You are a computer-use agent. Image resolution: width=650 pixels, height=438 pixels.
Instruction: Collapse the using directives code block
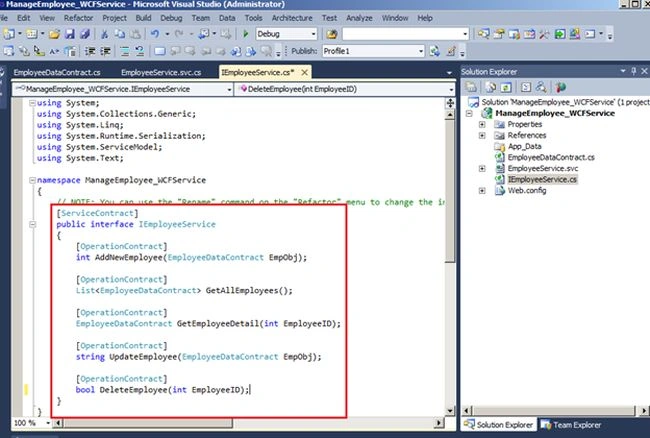click(32, 103)
